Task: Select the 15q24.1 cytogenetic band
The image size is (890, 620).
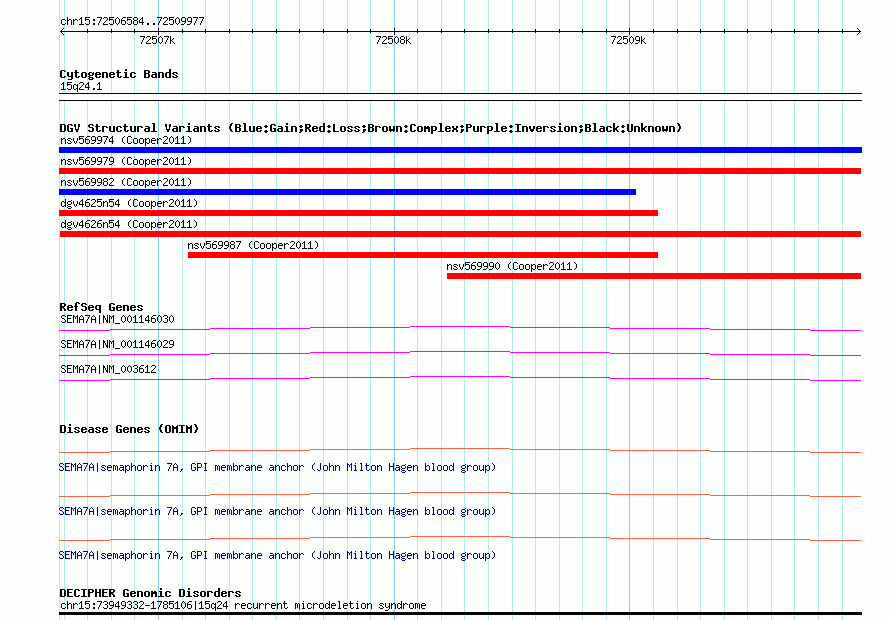Action: click(80, 87)
